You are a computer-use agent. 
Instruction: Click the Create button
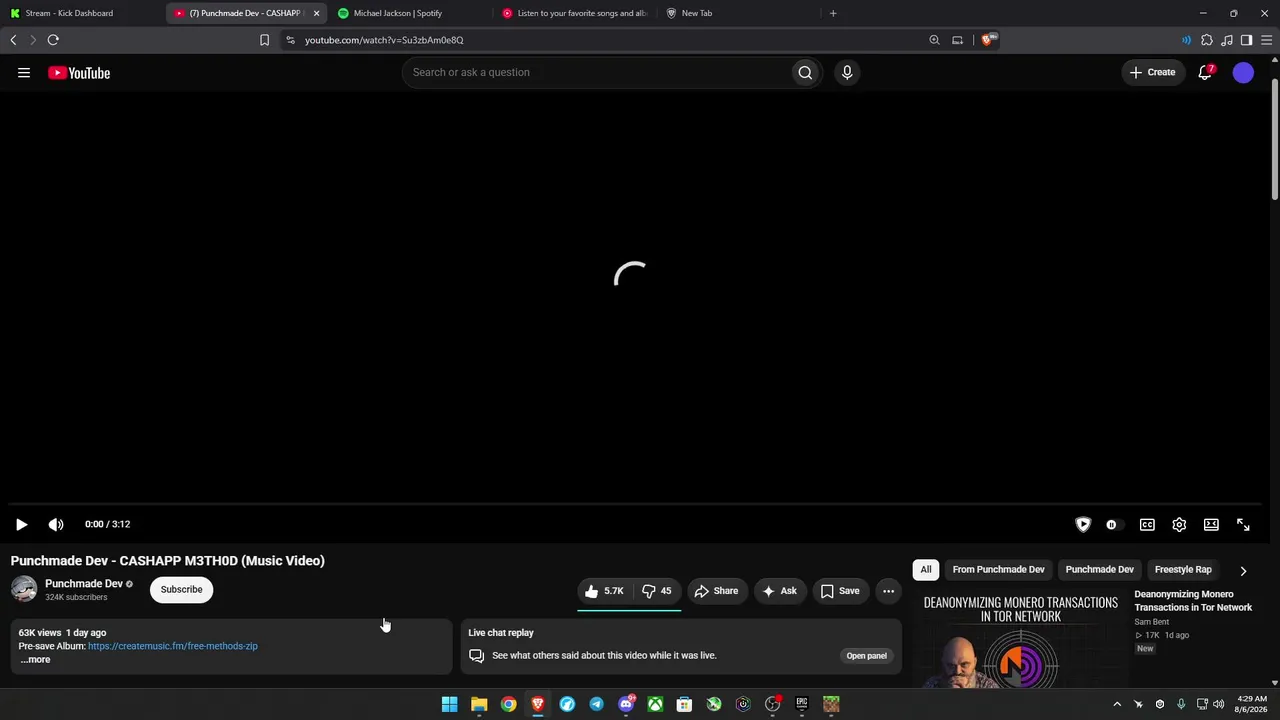(x=1152, y=72)
